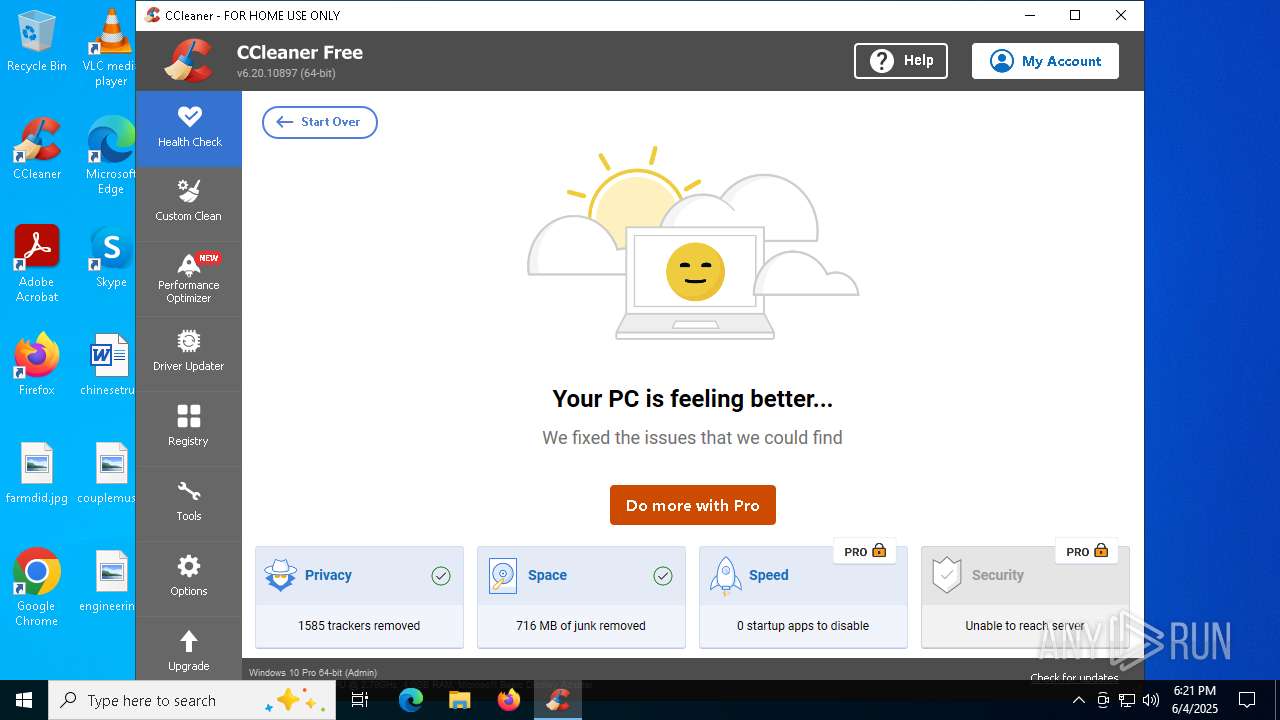Select the farmdid.jpg desktop file
1280x720 pixels.
point(37,473)
